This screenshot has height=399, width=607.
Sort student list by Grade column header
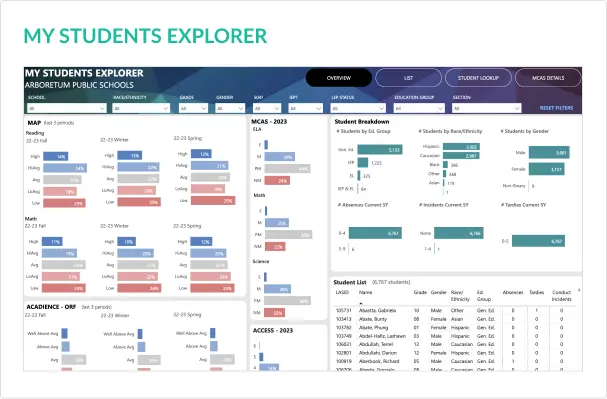(x=420, y=292)
